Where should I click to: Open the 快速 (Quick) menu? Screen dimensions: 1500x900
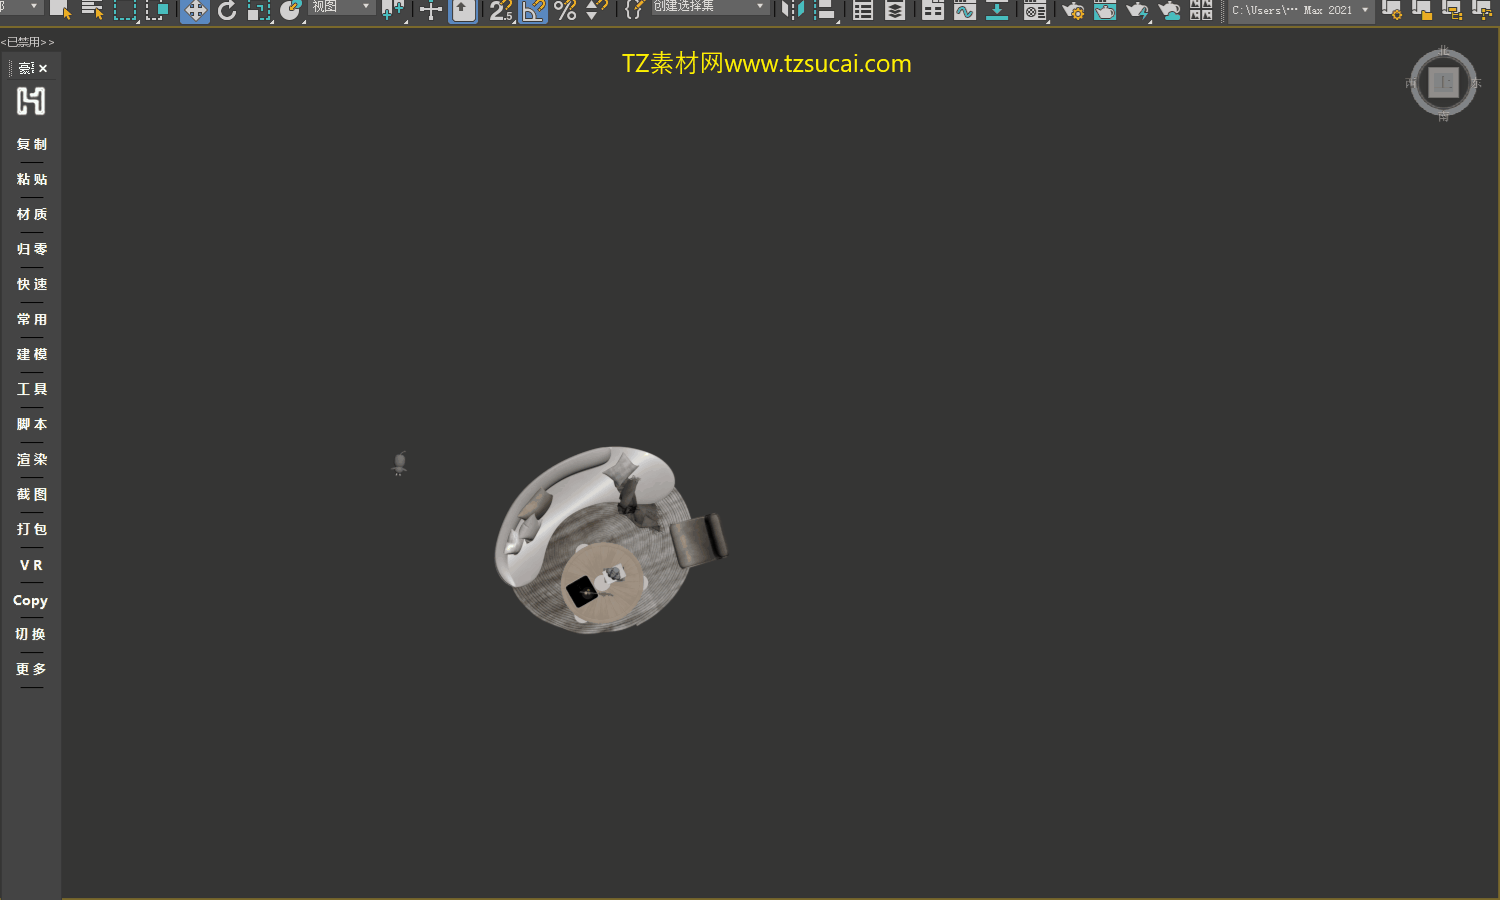[x=32, y=284]
